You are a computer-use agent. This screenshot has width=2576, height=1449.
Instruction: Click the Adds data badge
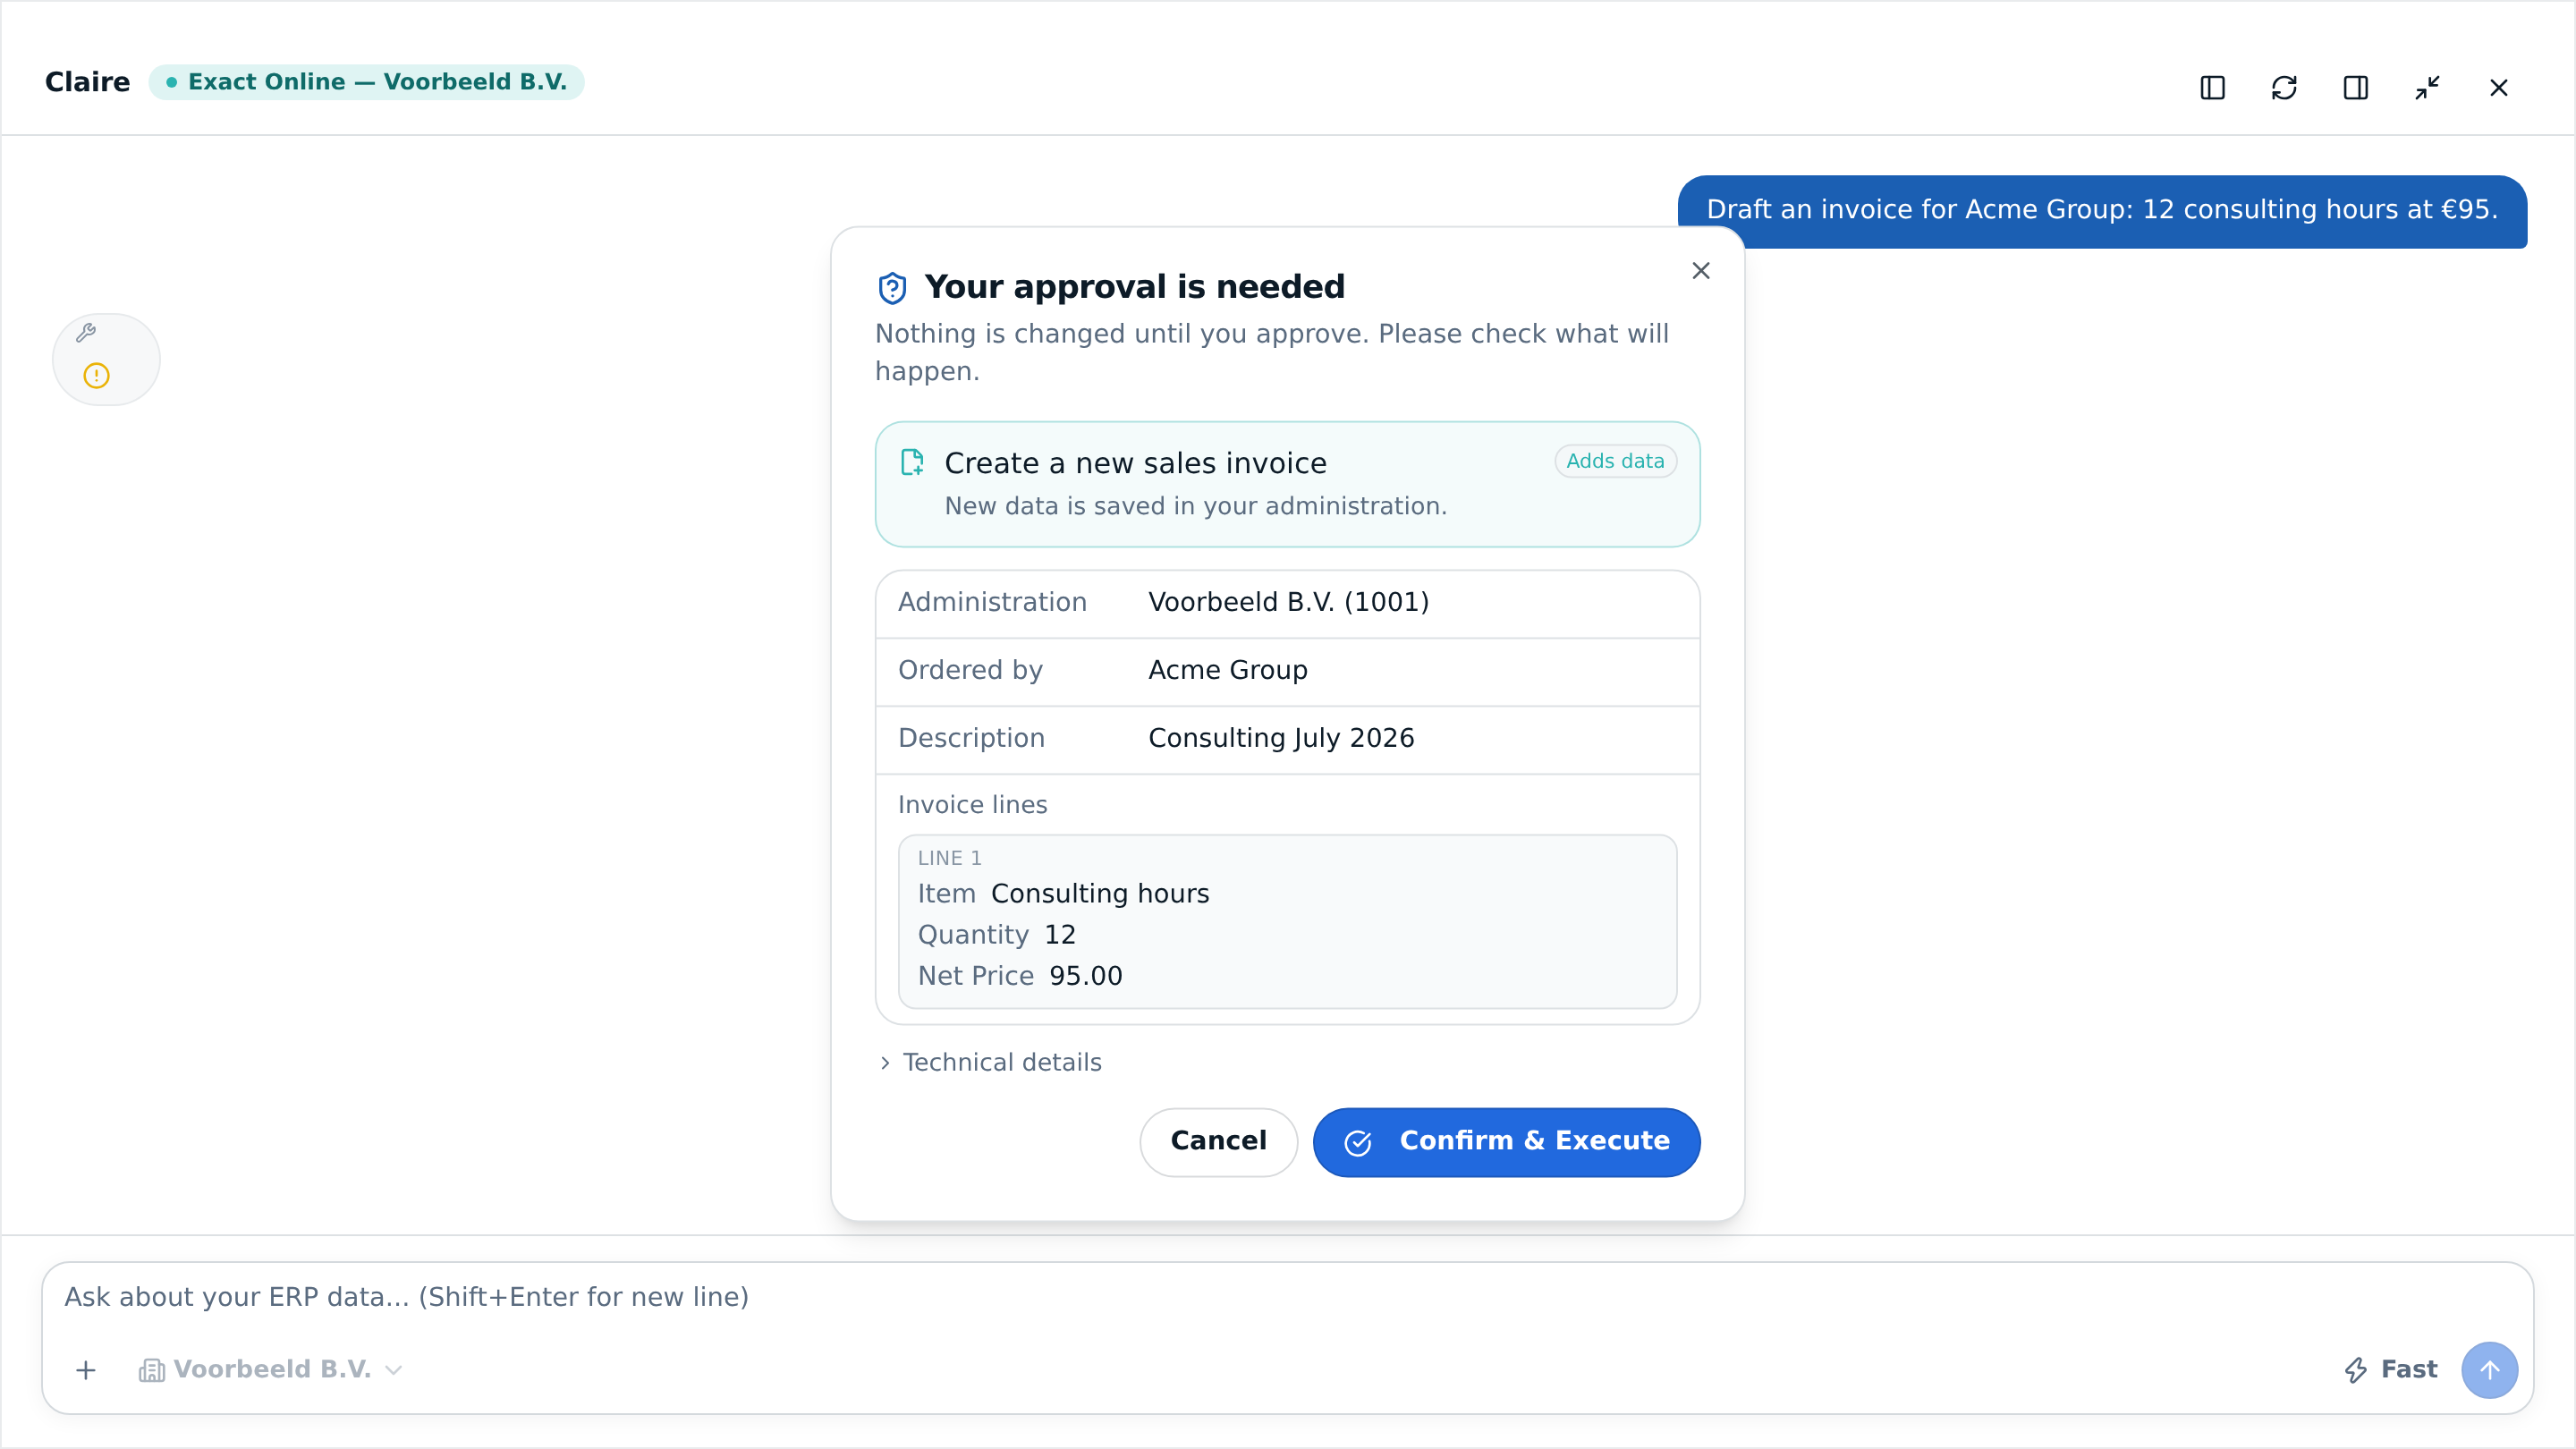pyautogui.click(x=1615, y=461)
